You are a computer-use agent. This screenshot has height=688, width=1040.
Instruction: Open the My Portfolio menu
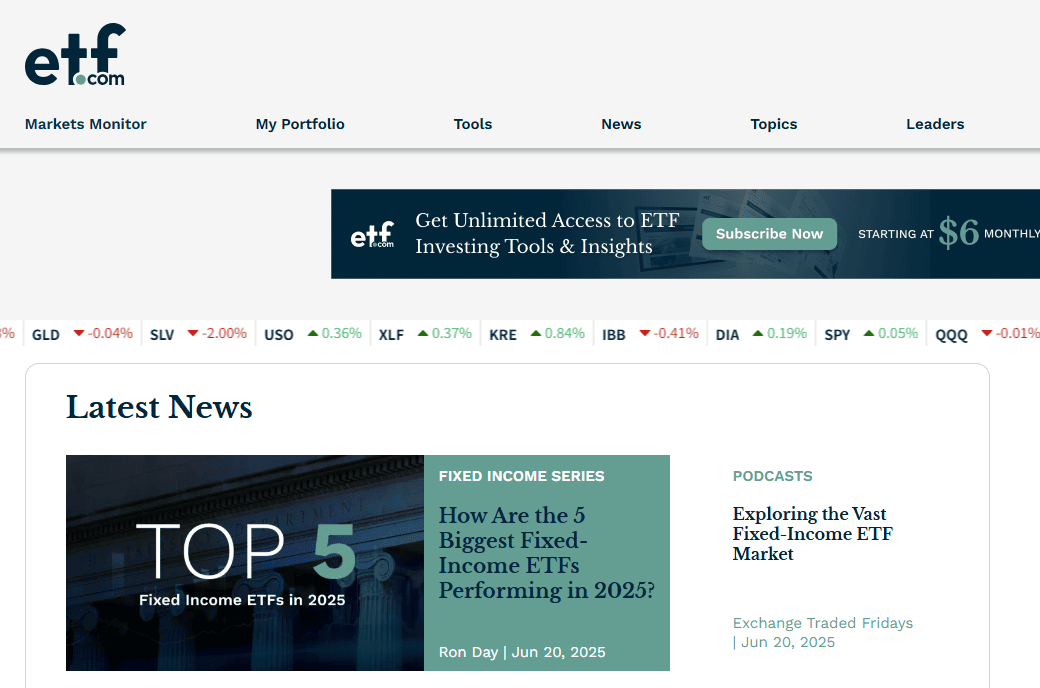(300, 124)
